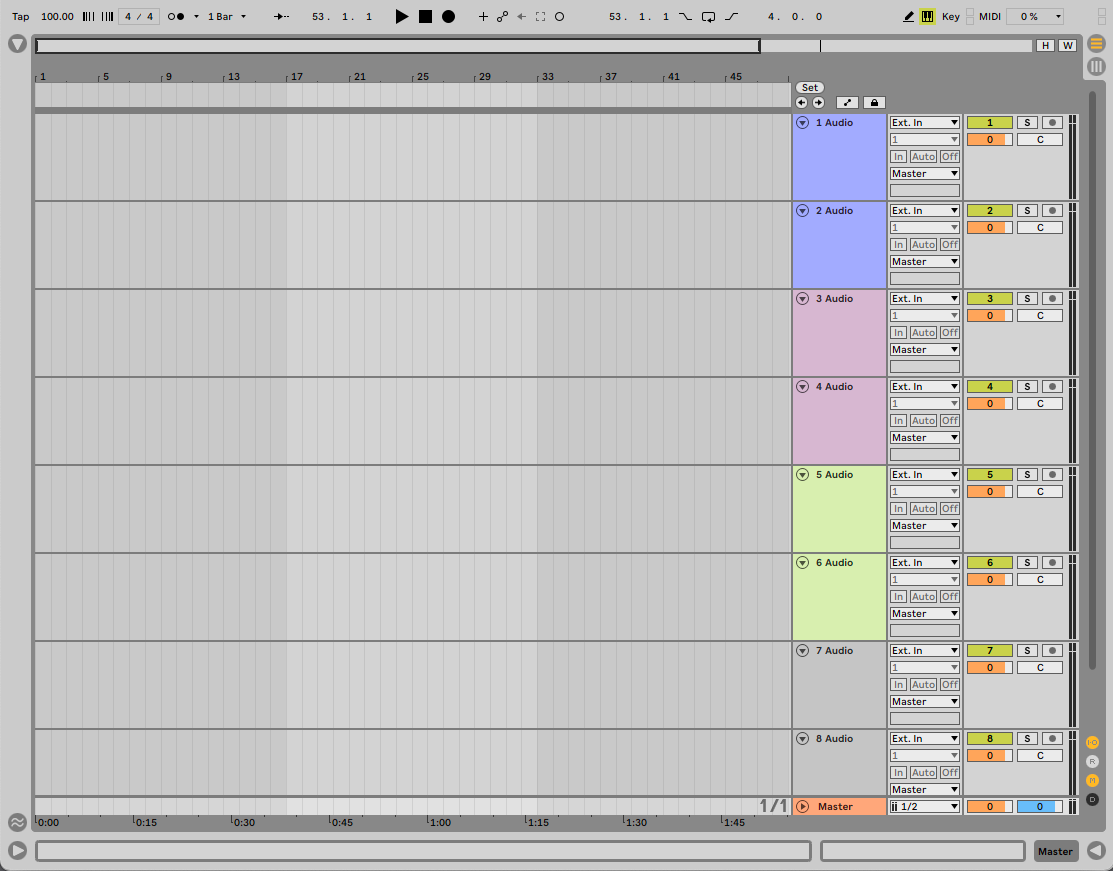
Task: Toggle Punch-In switch
Action: click(x=685, y=16)
